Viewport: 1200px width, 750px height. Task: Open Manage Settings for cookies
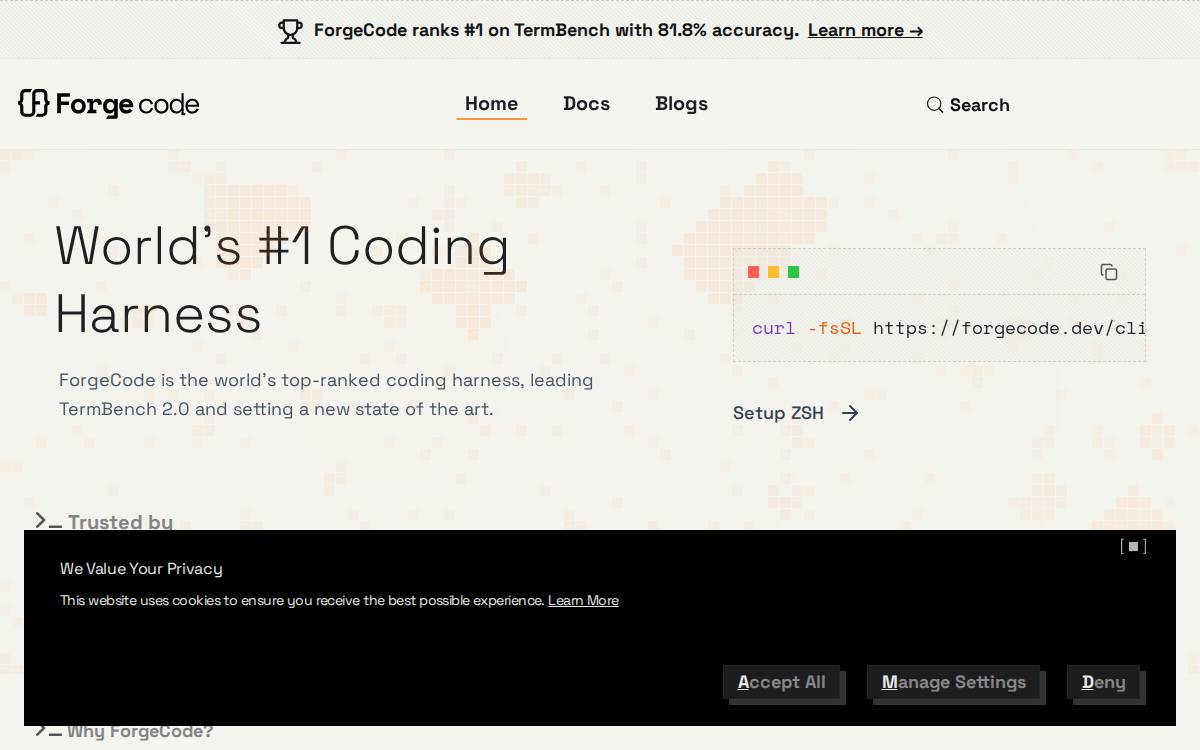point(954,682)
